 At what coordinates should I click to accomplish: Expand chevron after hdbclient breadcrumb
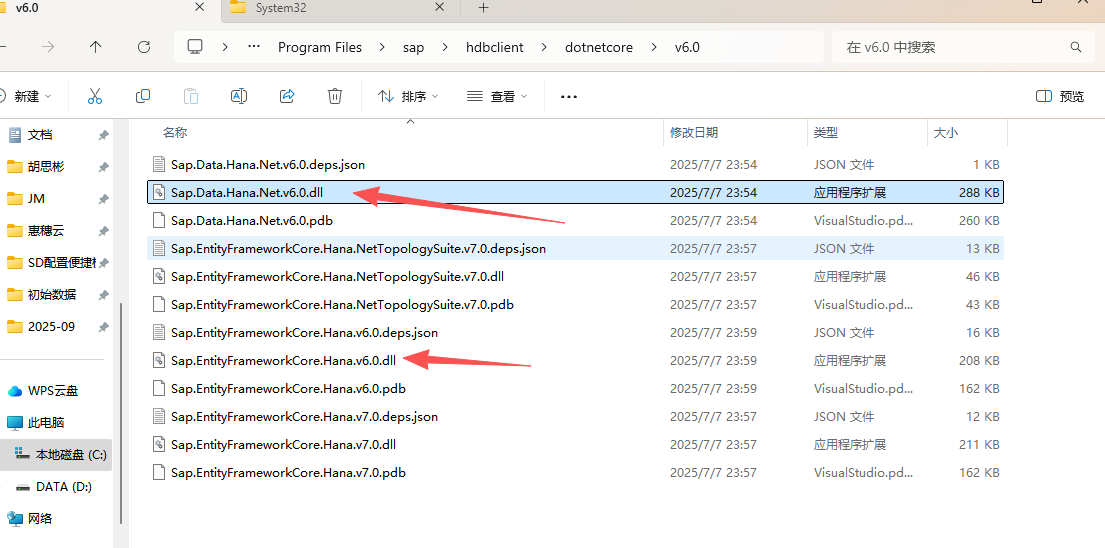pyautogui.click(x=545, y=47)
